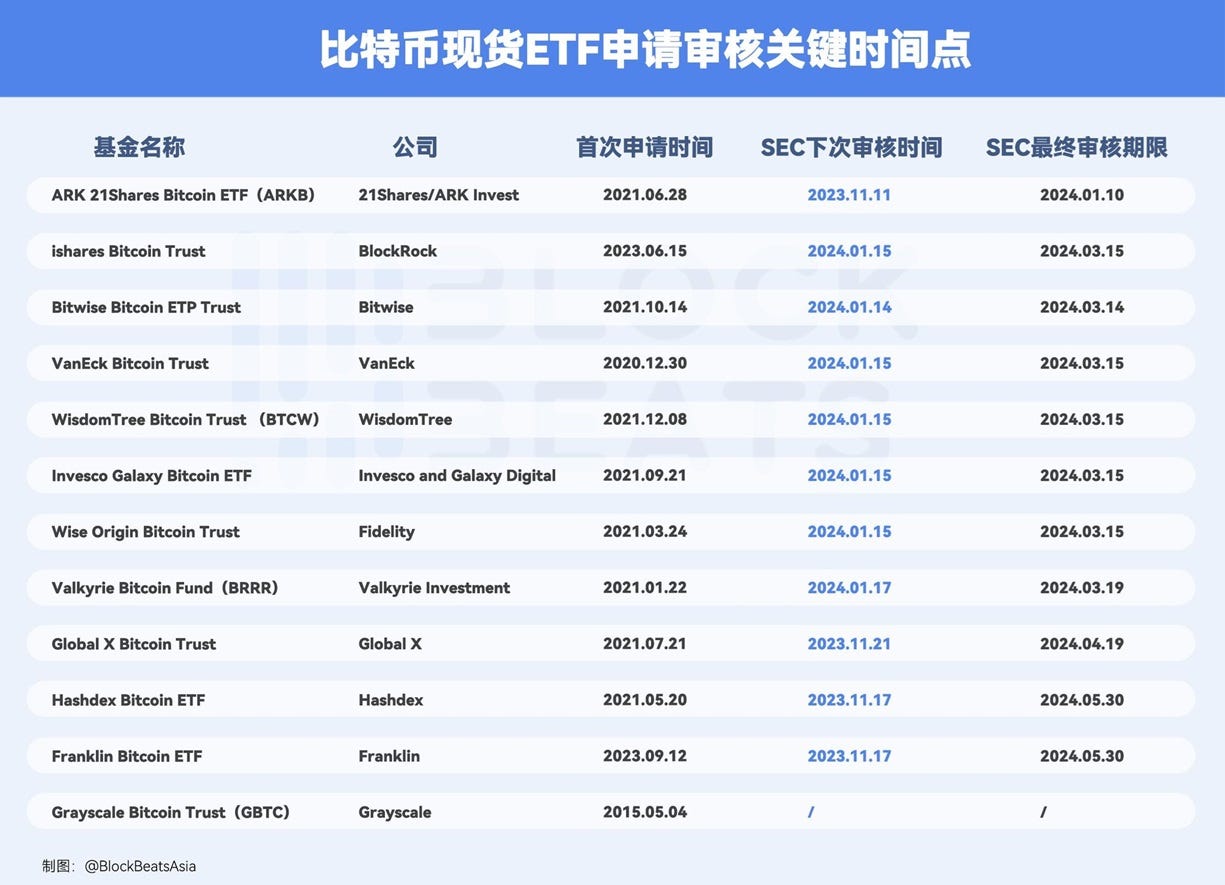The image size is (1225, 885).
Task: Click the 2015.05.04 application date
Action: tap(645, 811)
